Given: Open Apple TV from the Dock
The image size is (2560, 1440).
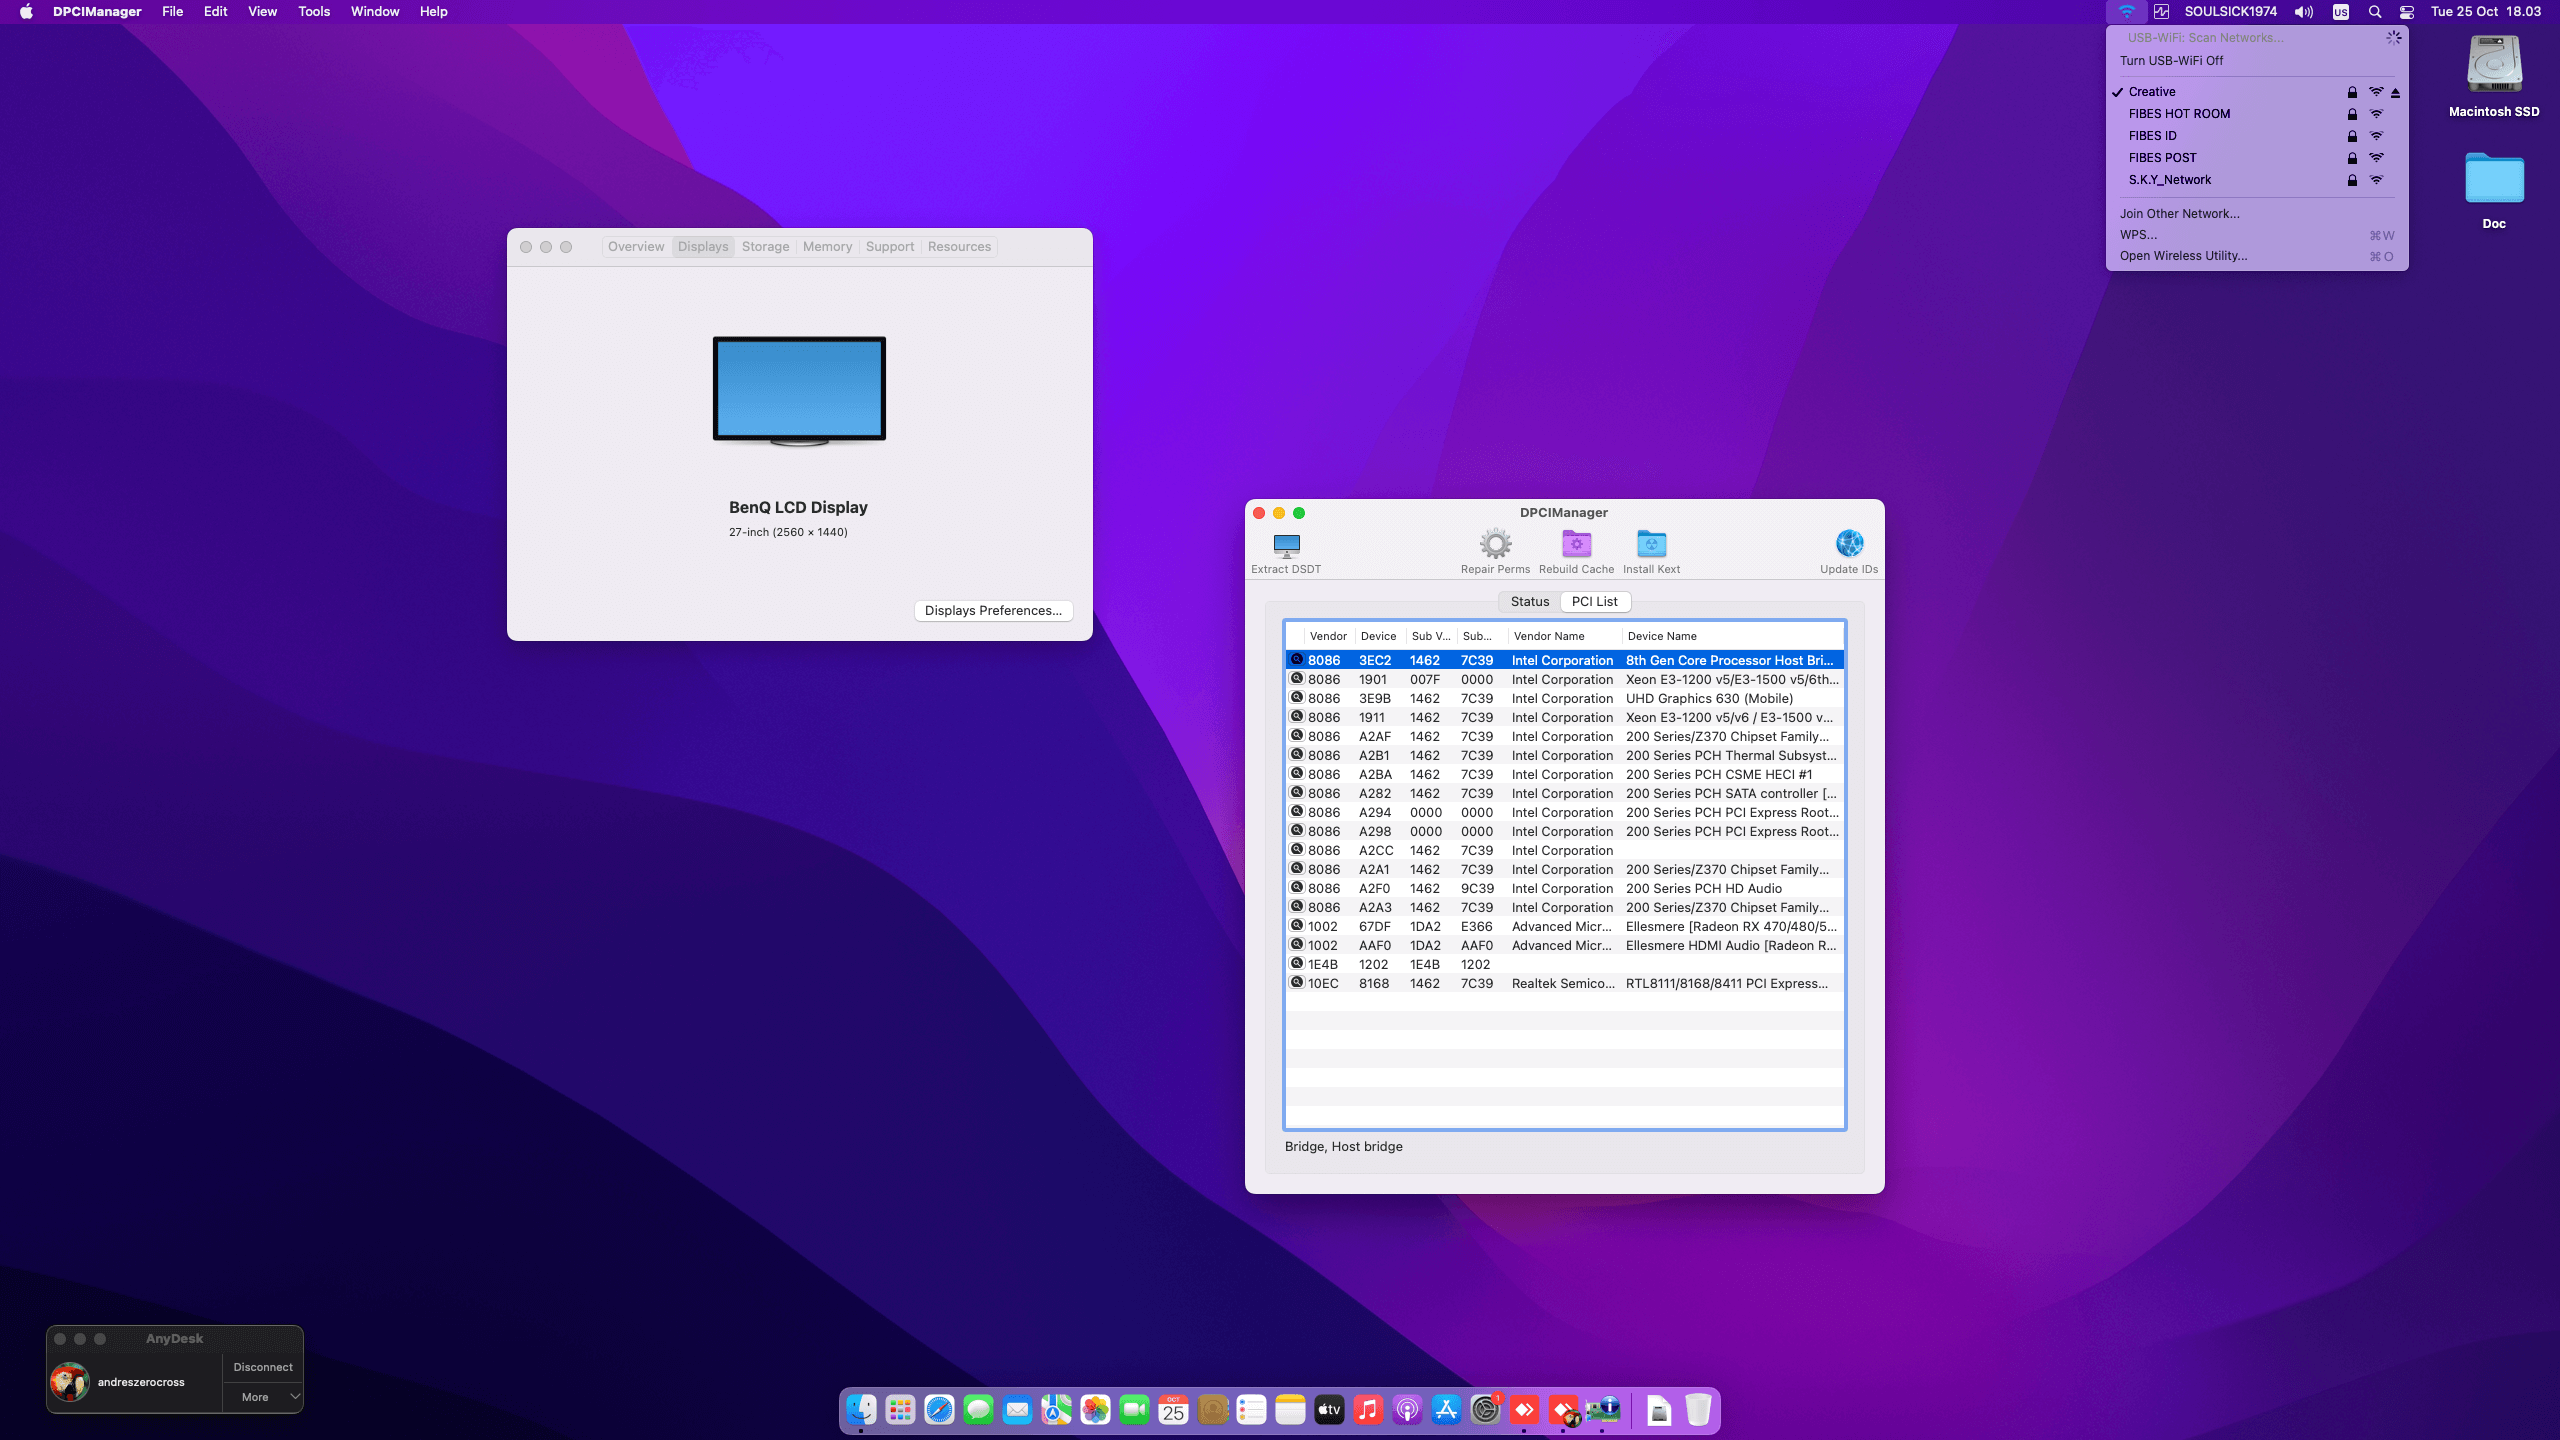Looking at the screenshot, I should [x=1329, y=1410].
